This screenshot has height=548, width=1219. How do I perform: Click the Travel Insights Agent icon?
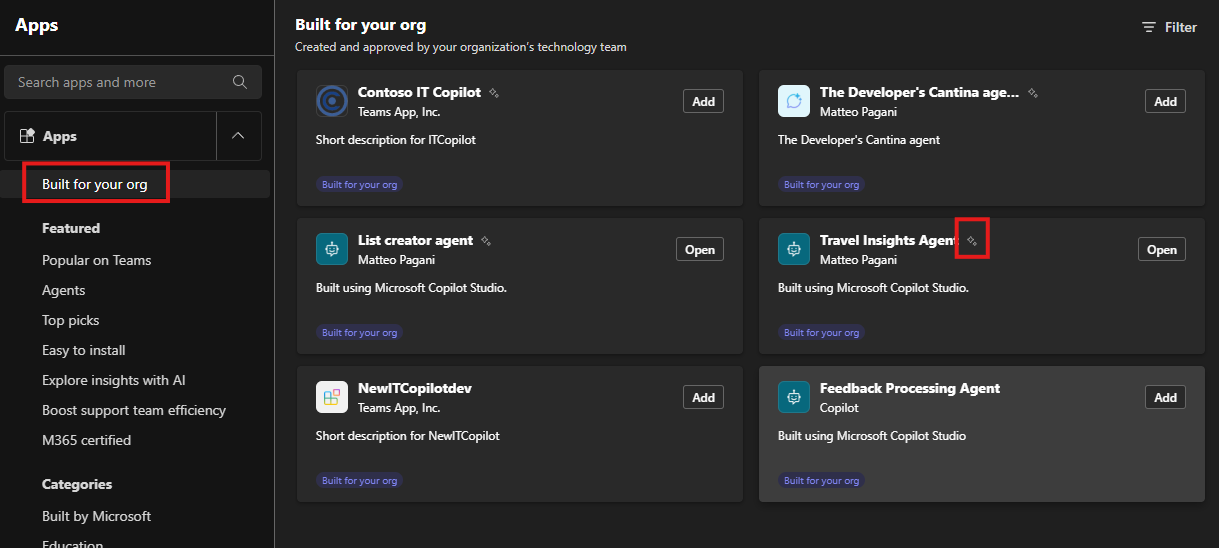click(794, 249)
